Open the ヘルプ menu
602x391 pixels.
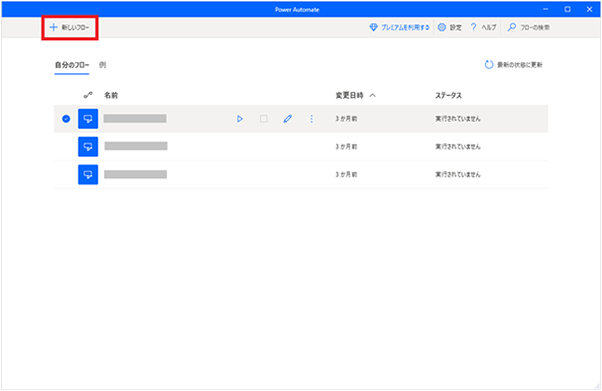483,27
